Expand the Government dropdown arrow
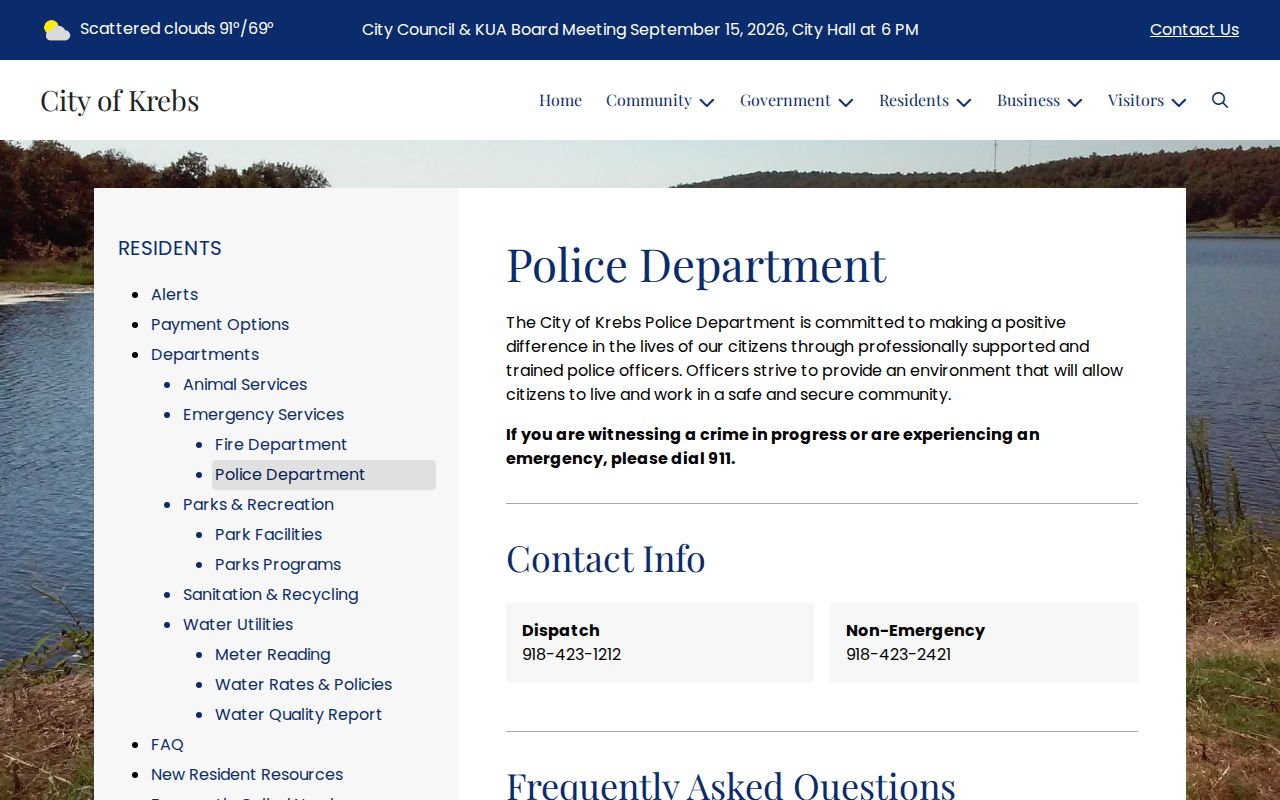This screenshot has height=800, width=1280. click(846, 102)
